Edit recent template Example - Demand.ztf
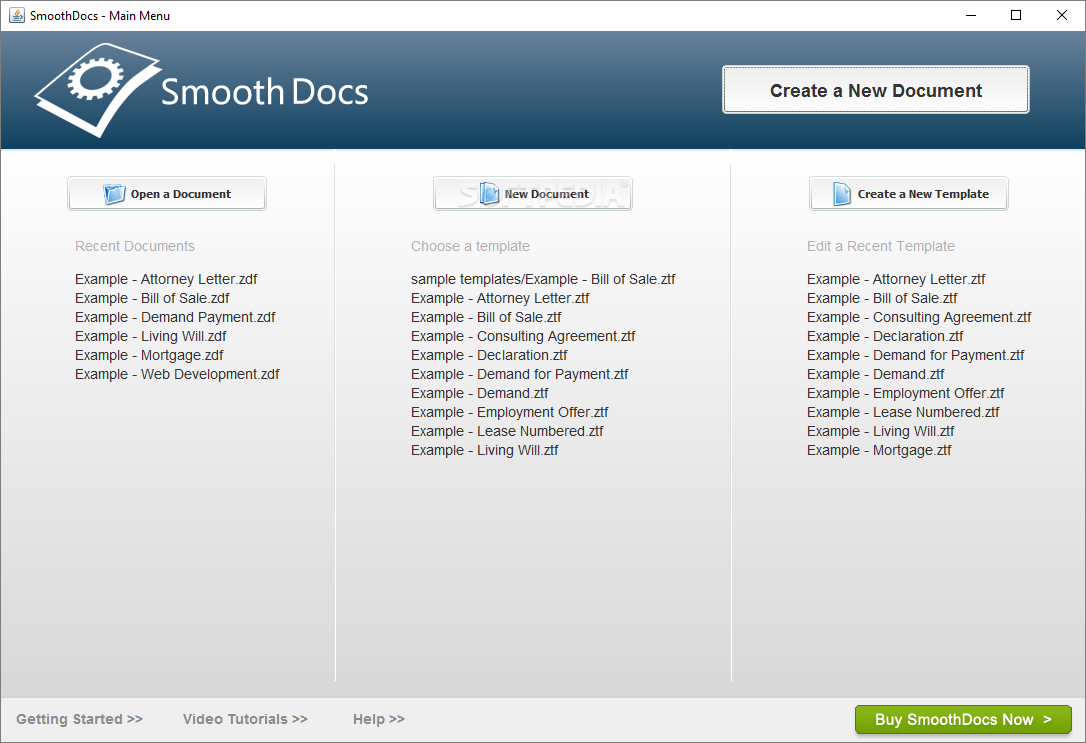 click(x=875, y=375)
